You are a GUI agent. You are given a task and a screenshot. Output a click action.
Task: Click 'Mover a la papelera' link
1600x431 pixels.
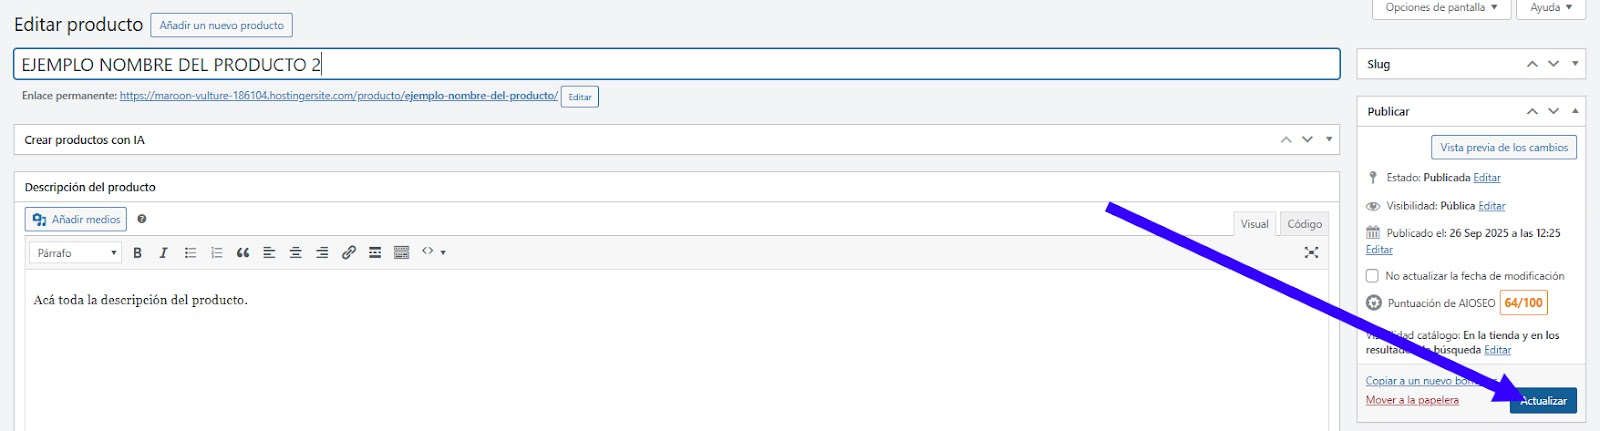[x=1412, y=400]
